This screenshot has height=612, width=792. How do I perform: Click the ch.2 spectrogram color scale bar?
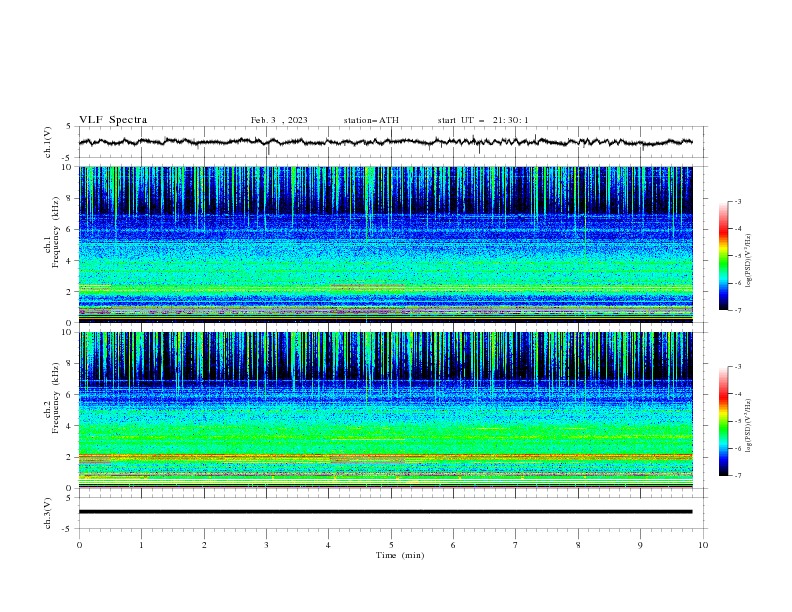723,421
